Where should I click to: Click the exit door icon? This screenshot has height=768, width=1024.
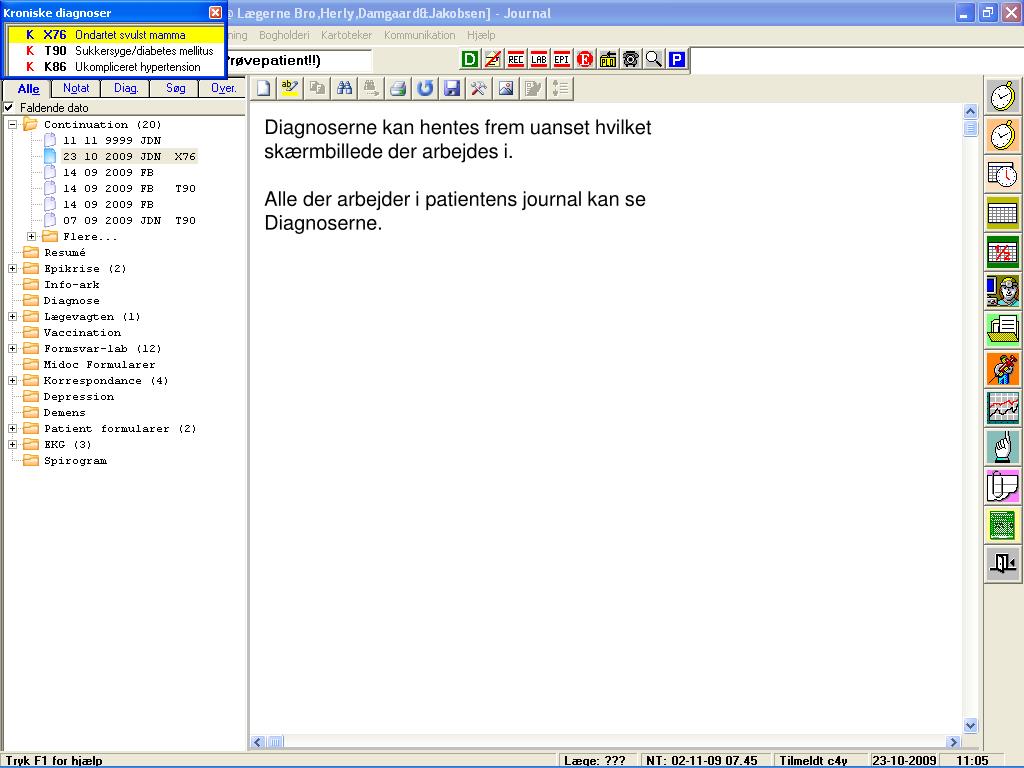tap(1003, 563)
